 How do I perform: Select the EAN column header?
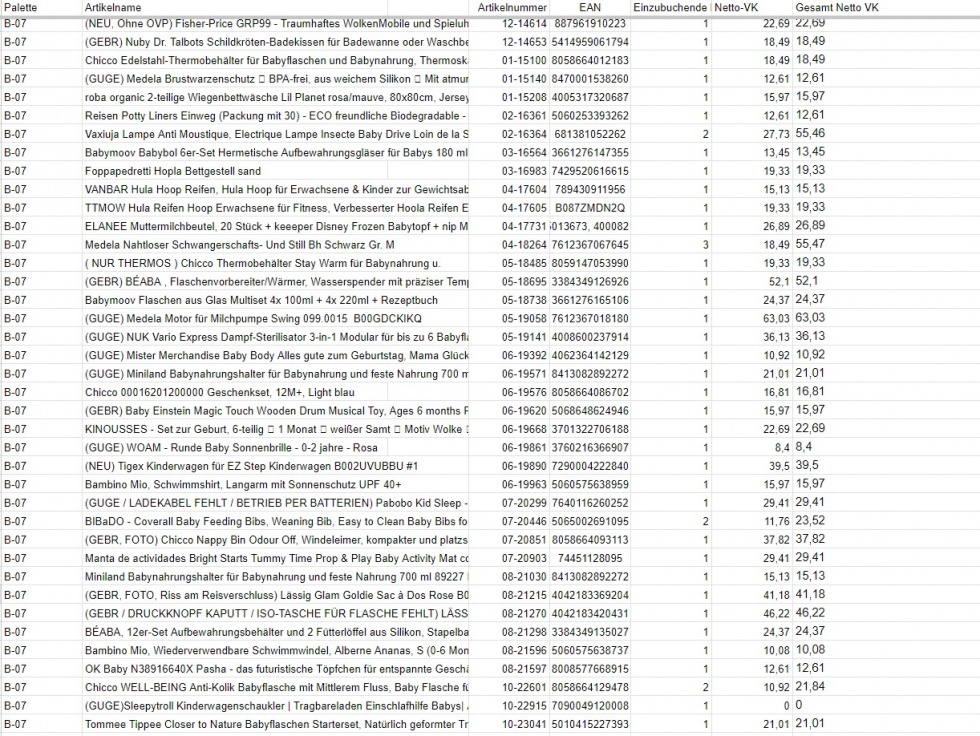click(x=589, y=7)
